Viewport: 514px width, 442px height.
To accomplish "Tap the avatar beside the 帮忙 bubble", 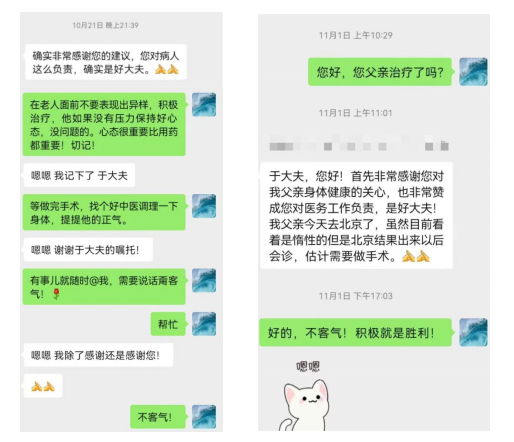I will click(x=204, y=324).
